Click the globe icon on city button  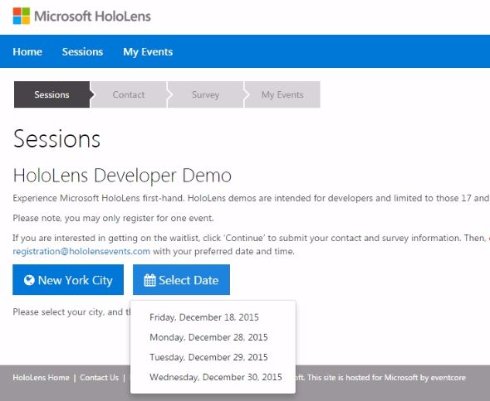29,280
